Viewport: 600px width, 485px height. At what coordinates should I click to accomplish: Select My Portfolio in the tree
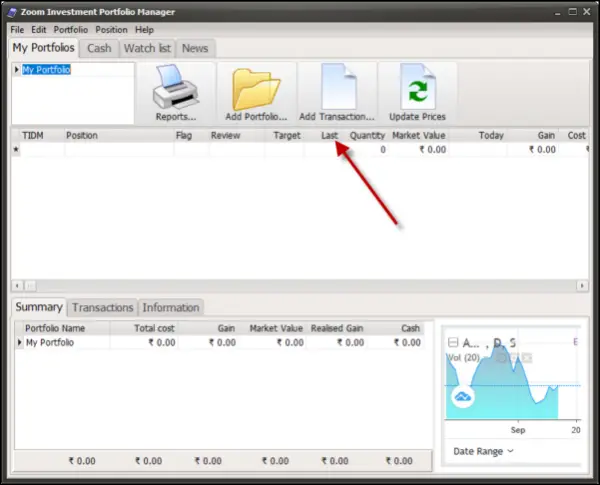[46, 70]
